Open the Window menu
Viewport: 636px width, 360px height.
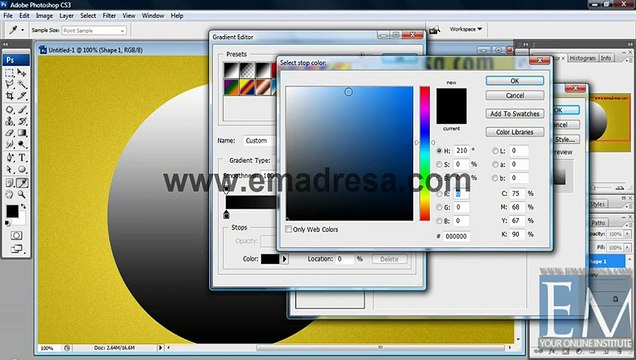[x=153, y=15]
